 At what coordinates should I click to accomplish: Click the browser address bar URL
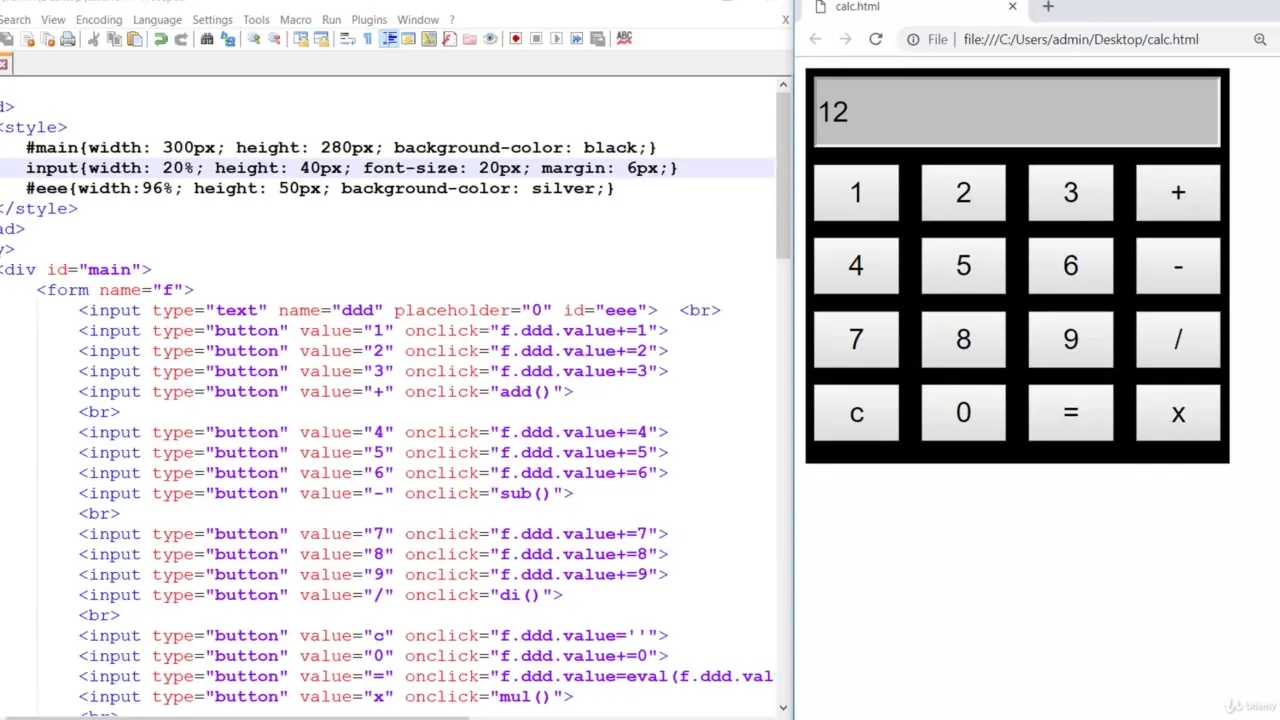(1081, 39)
